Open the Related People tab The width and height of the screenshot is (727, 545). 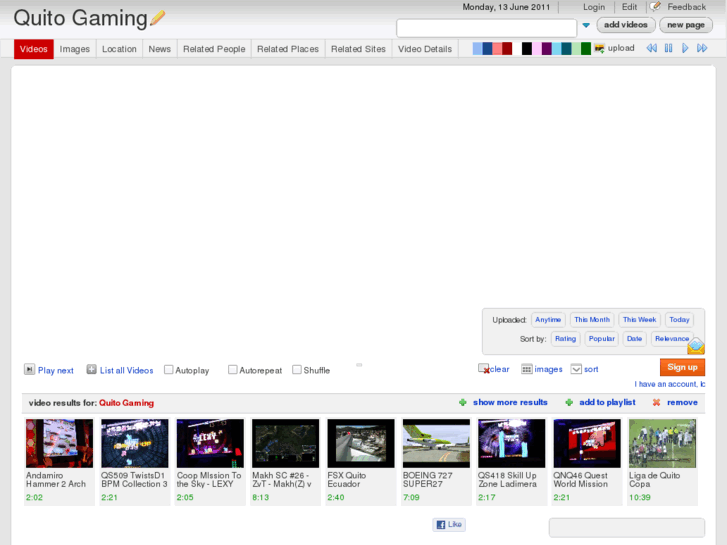214,49
